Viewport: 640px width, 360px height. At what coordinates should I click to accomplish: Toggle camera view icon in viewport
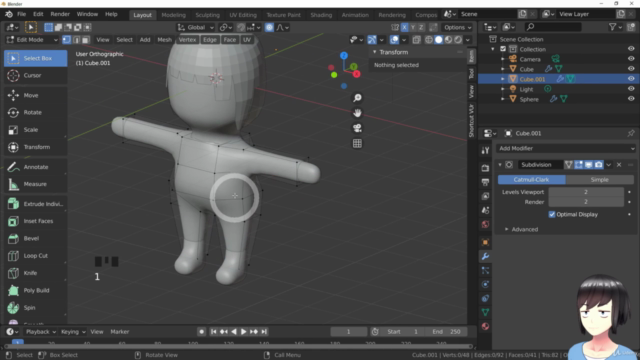(x=357, y=128)
